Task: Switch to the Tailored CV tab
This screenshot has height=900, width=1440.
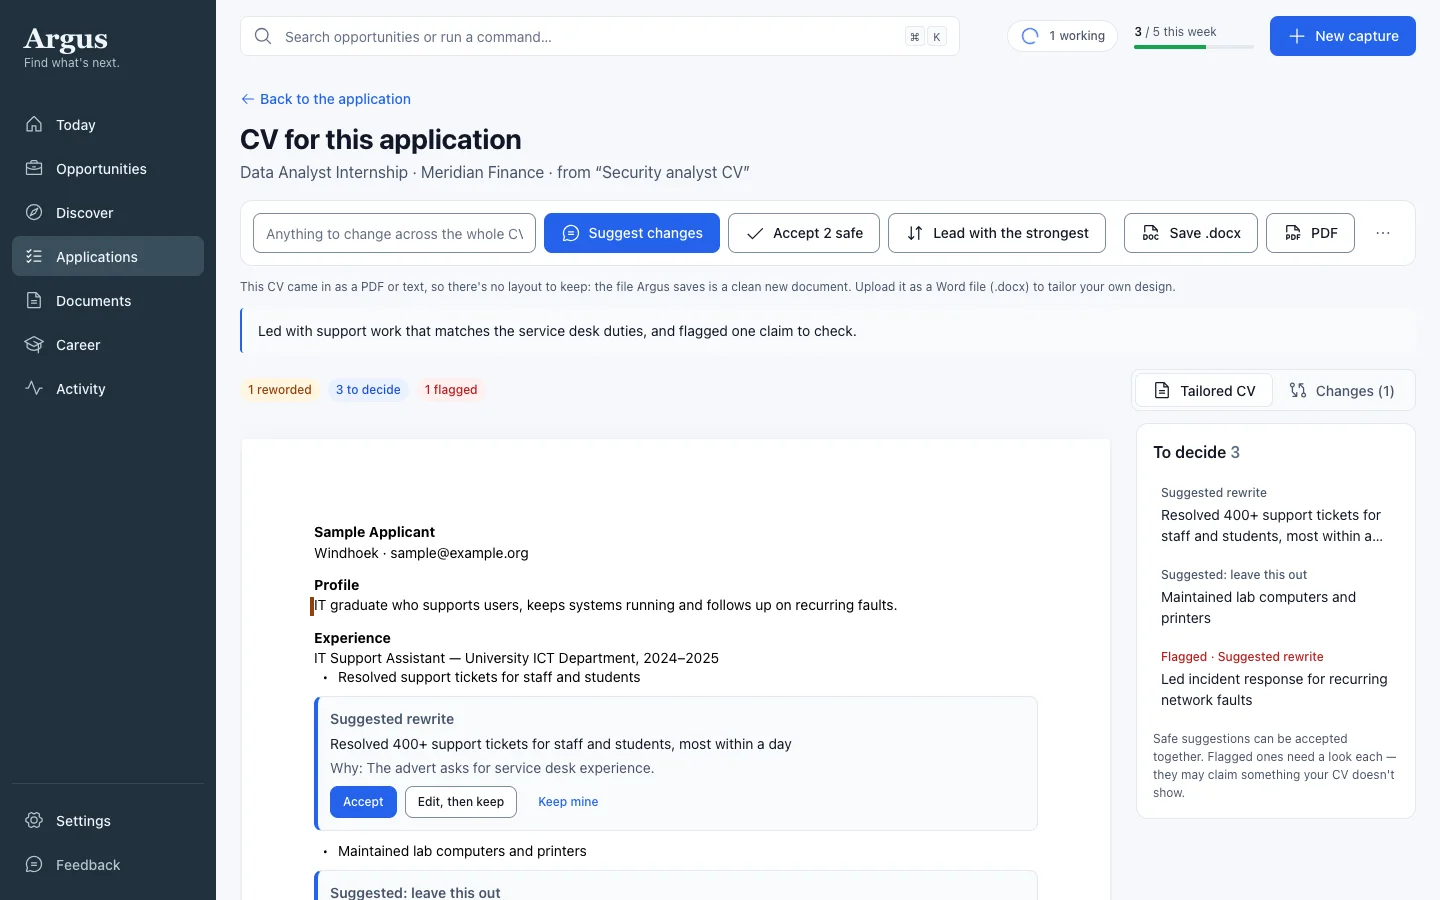Action: click(x=1204, y=391)
